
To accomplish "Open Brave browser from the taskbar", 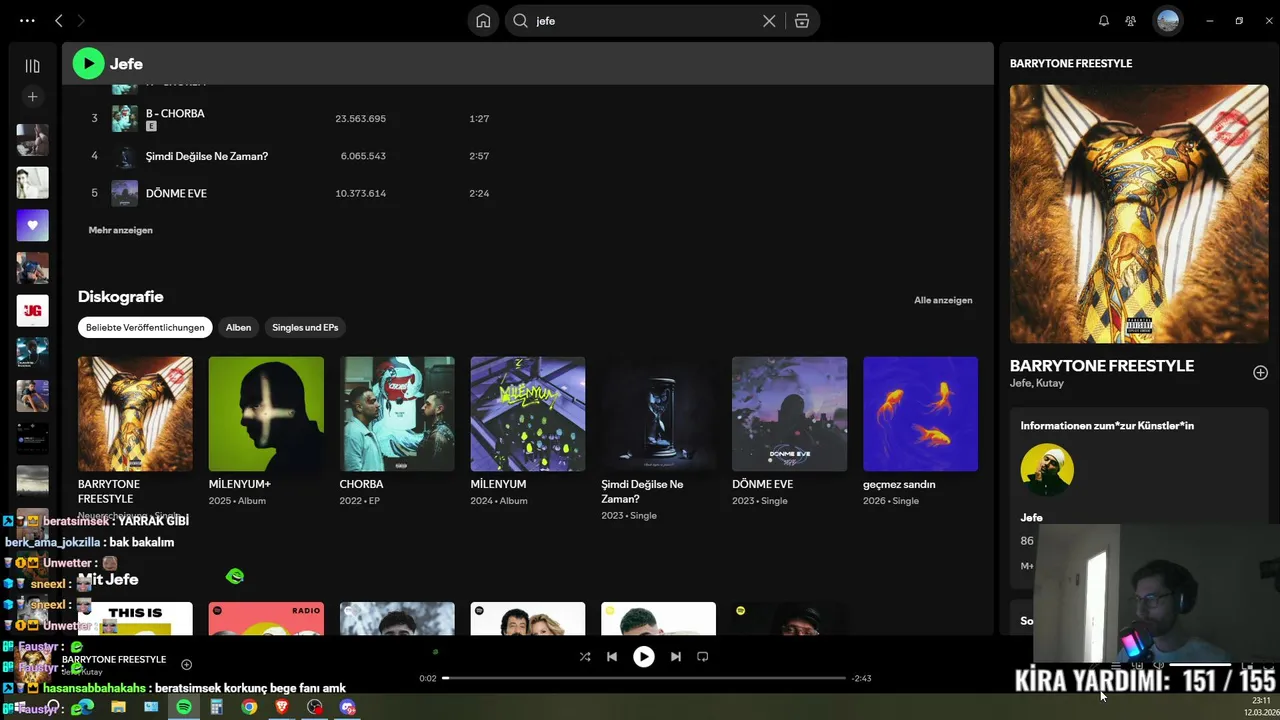I will pyautogui.click(x=282, y=707).
